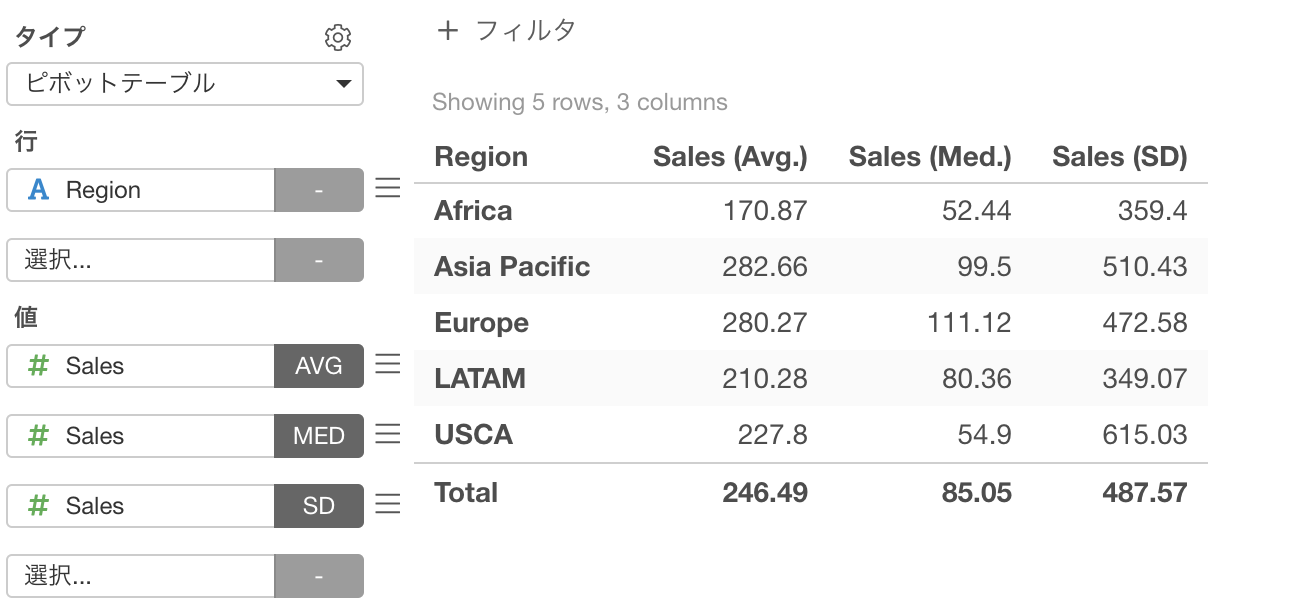Viewport: 1292px width, 612px height.
Task: Click the text type icon on Region
Action: click(x=38, y=190)
